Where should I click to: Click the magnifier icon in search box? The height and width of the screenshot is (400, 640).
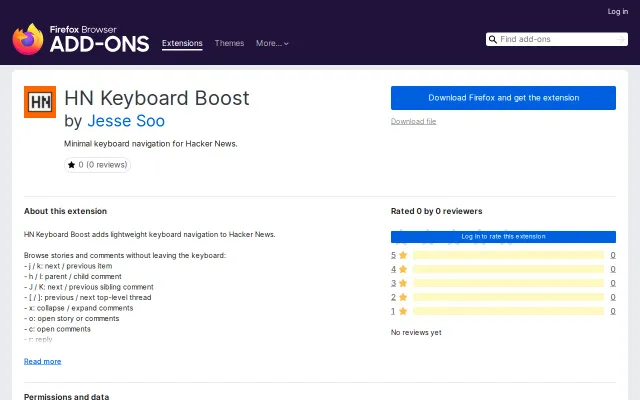click(493, 39)
